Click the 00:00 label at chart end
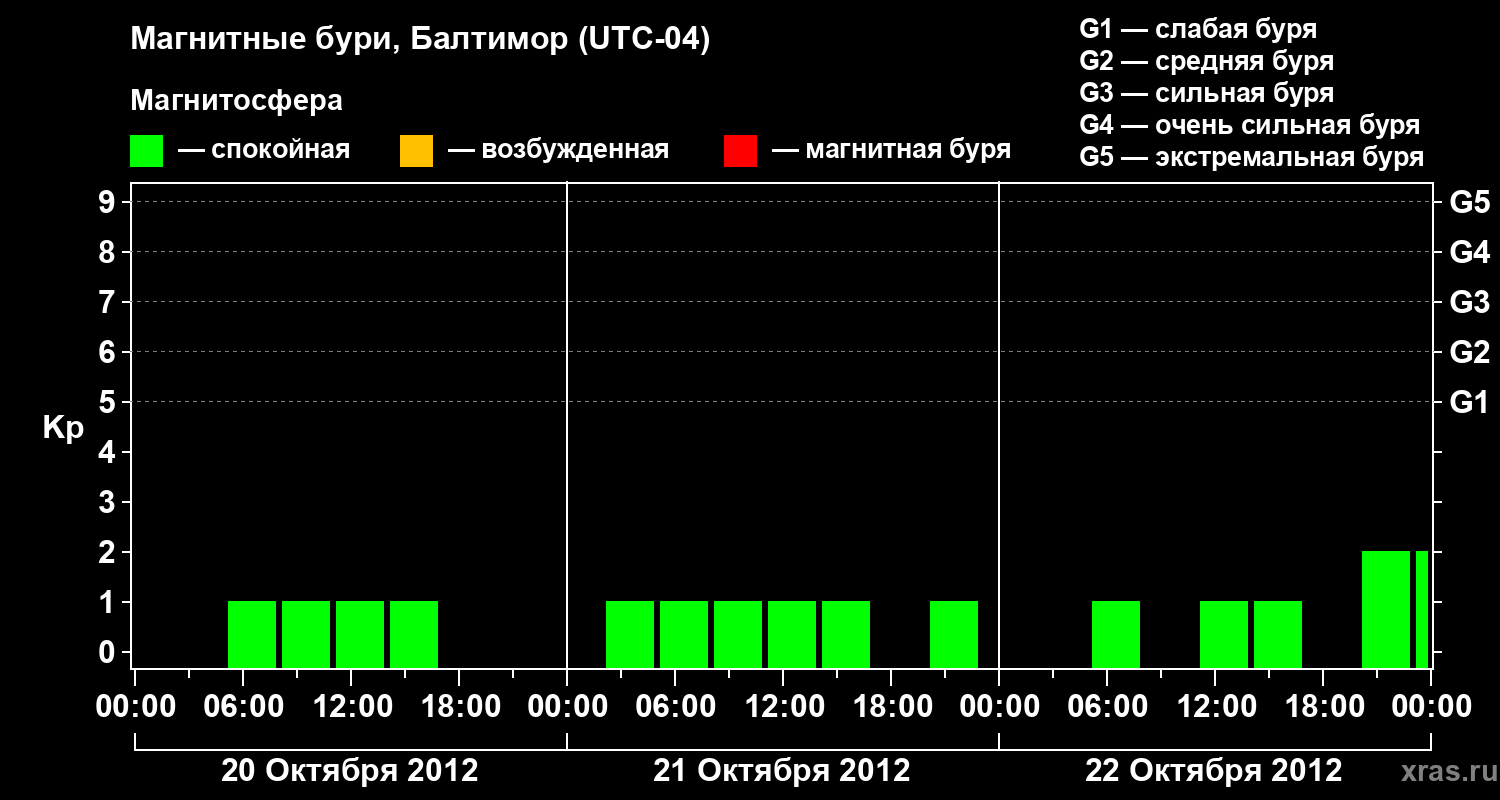Image resolution: width=1500 pixels, height=800 pixels. [1431, 707]
